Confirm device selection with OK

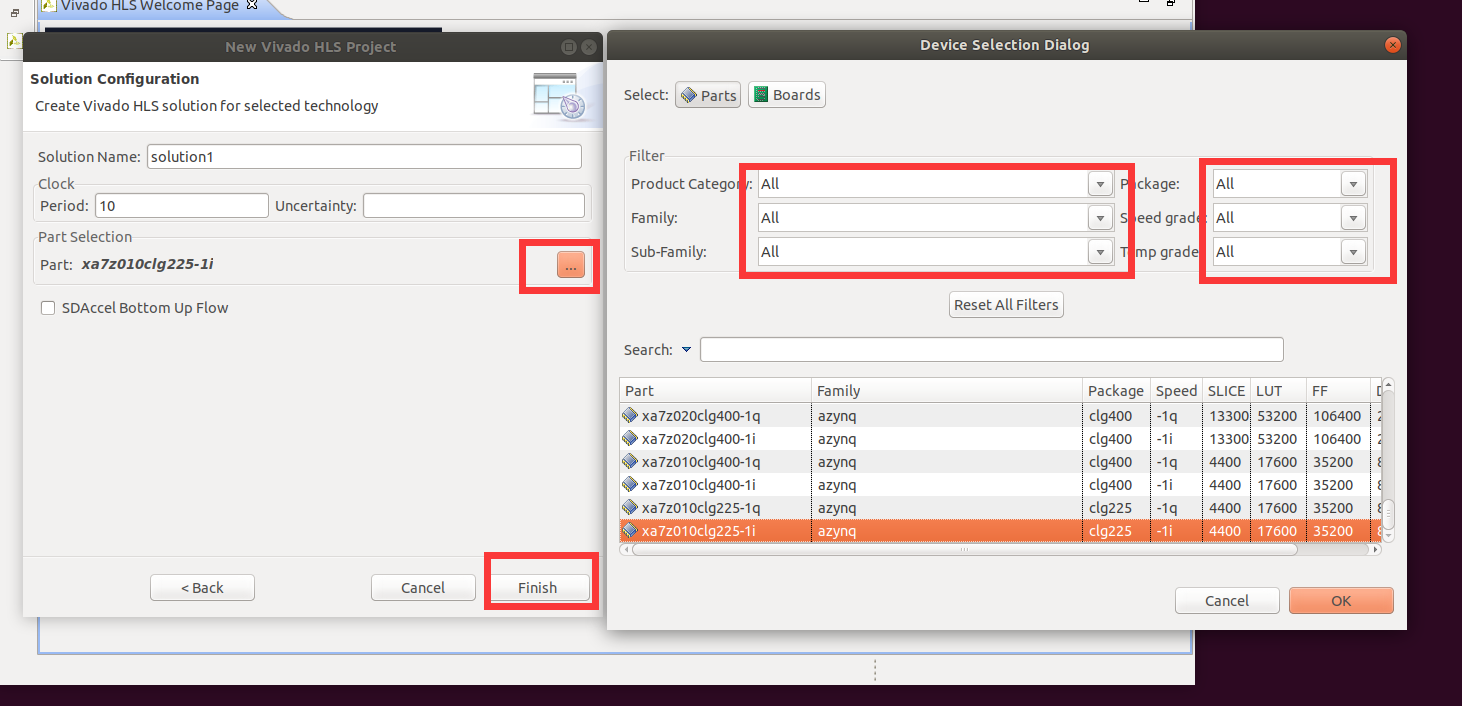tap(1341, 600)
